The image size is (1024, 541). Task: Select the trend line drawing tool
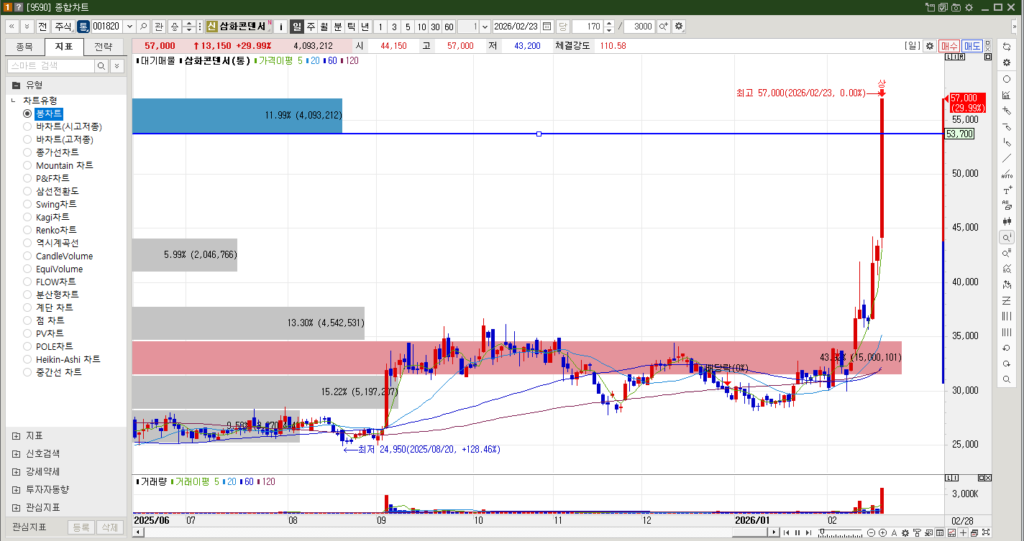coord(1006,158)
